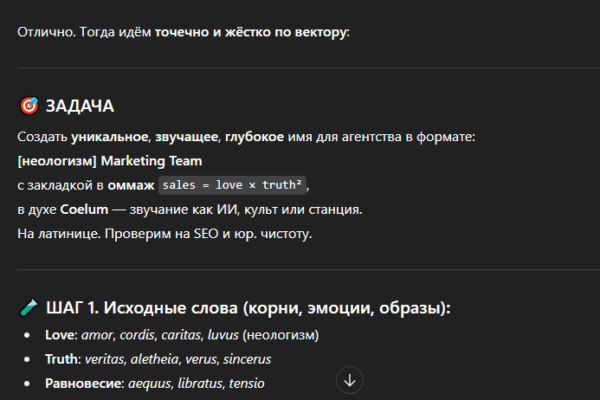Click the target emoji beside ЗАДАЧА
The image size is (600, 400).
click(28, 106)
